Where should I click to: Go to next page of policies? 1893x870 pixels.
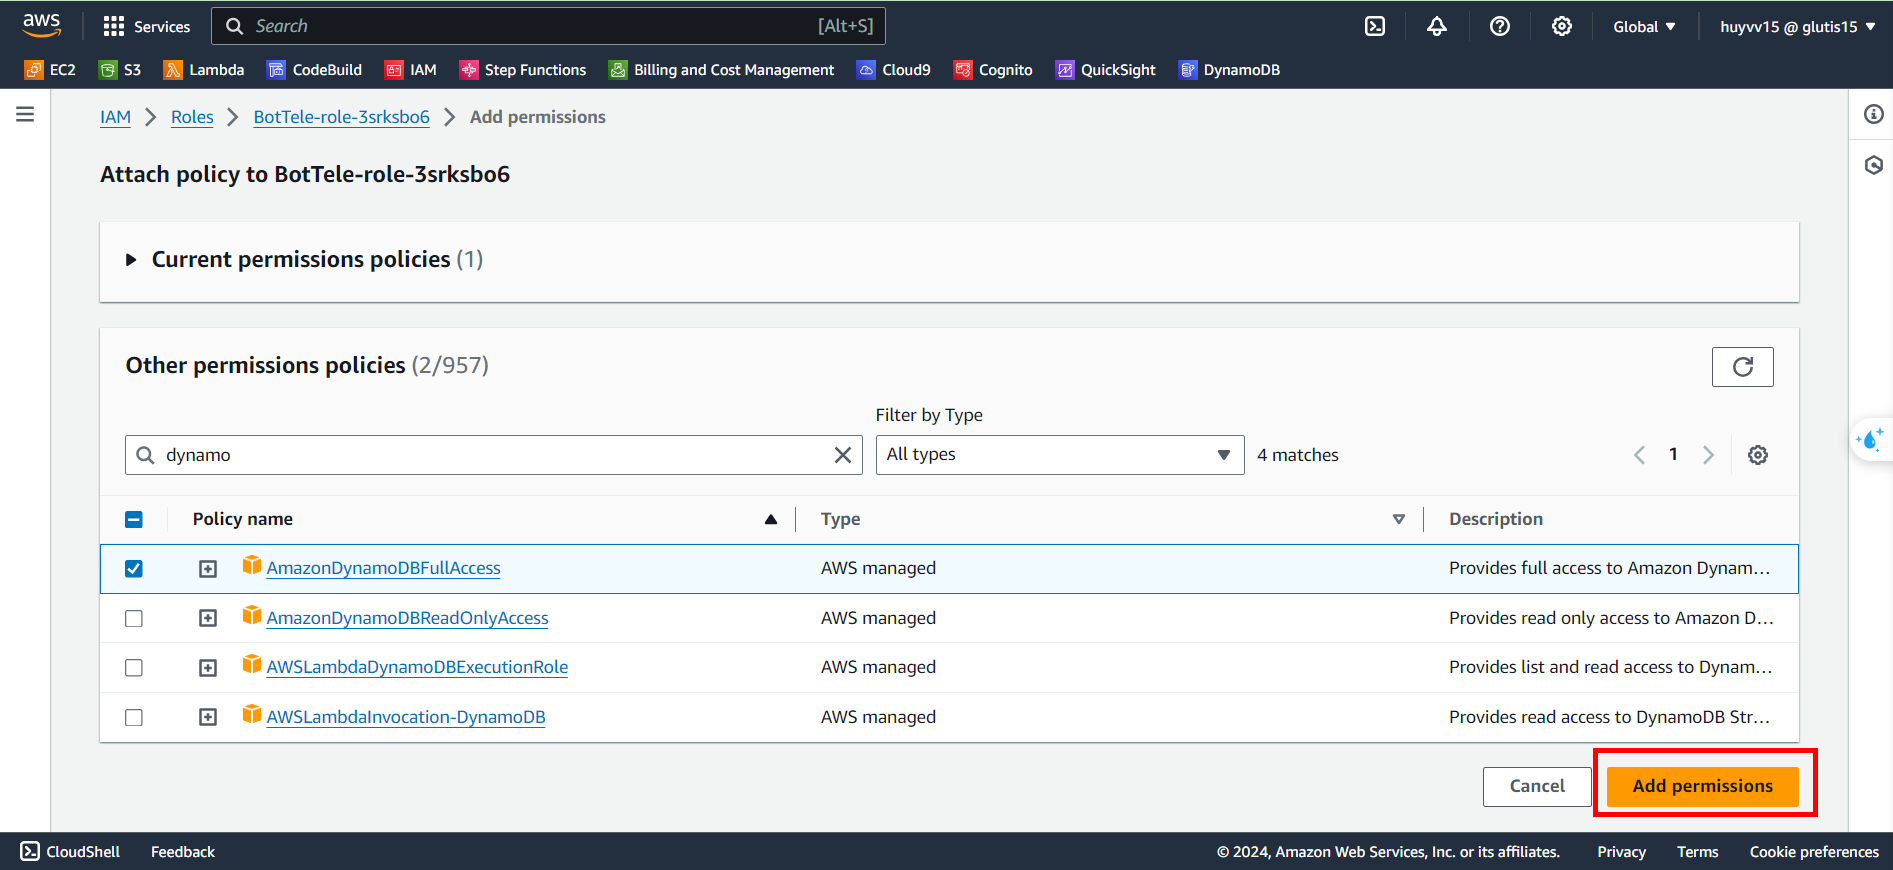click(1708, 455)
